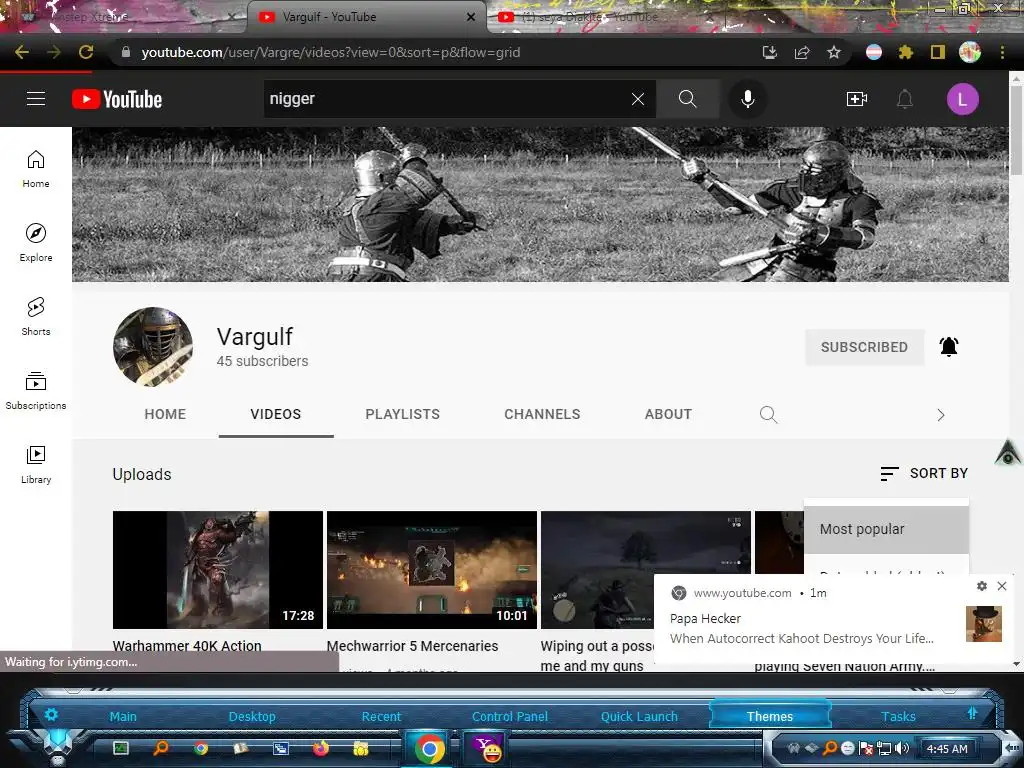Screen dimensions: 1024x768
Task: Open the Chrome taskbar button
Action: tap(429, 748)
